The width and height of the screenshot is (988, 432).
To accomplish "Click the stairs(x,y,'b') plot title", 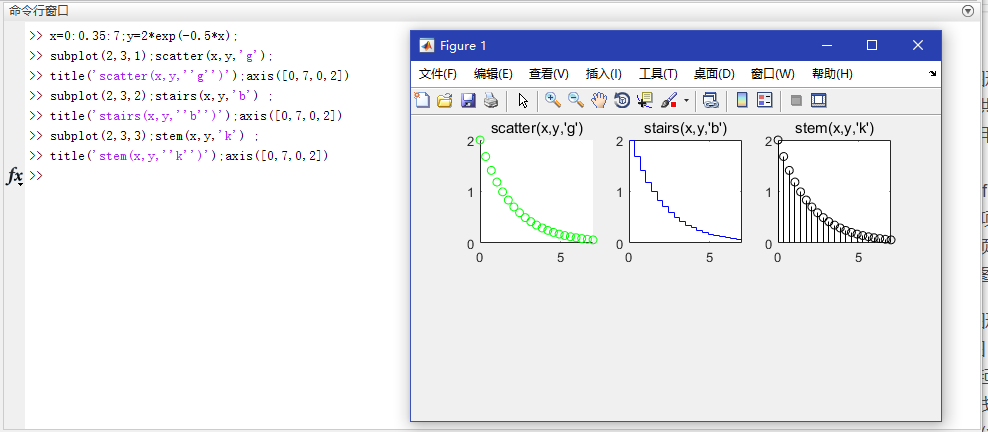I will click(x=686, y=129).
